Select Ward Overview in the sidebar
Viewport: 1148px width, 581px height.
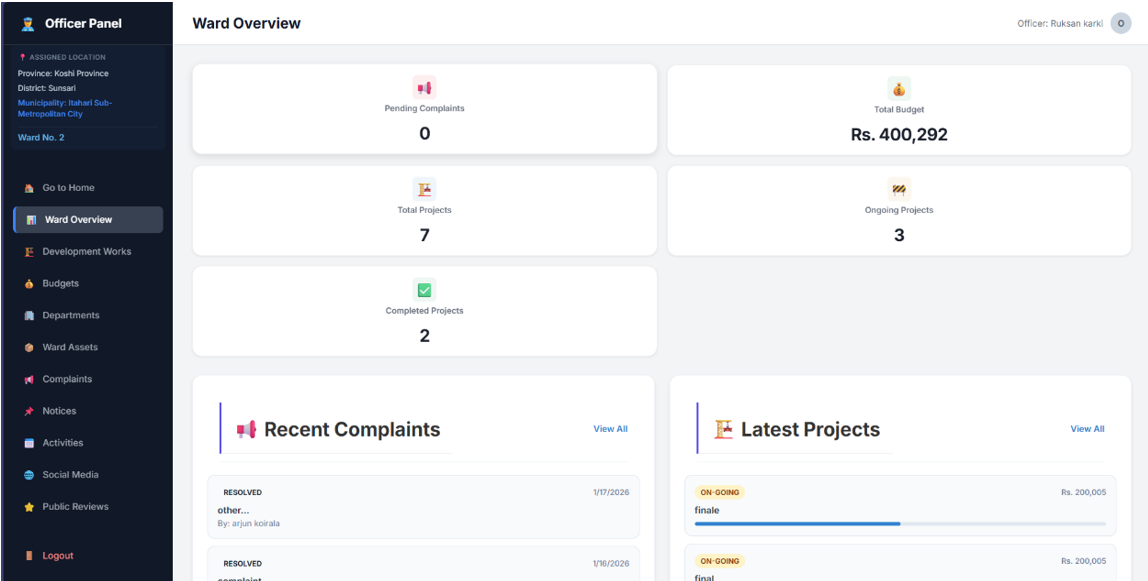tap(88, 220)
